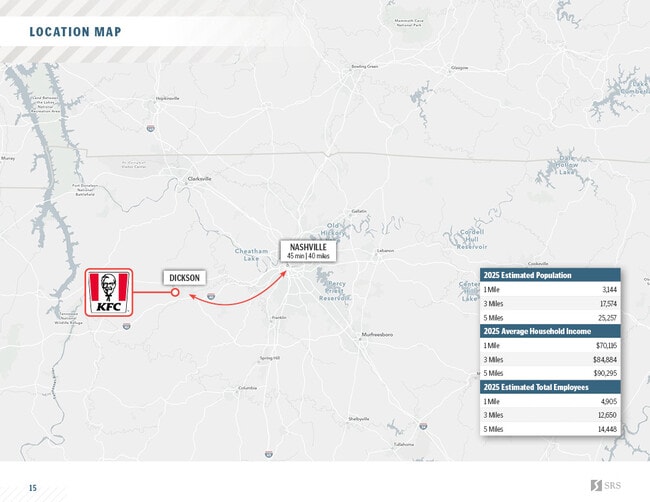Click the Location Map title header
The image size is (650, 502).
point(75,32)
